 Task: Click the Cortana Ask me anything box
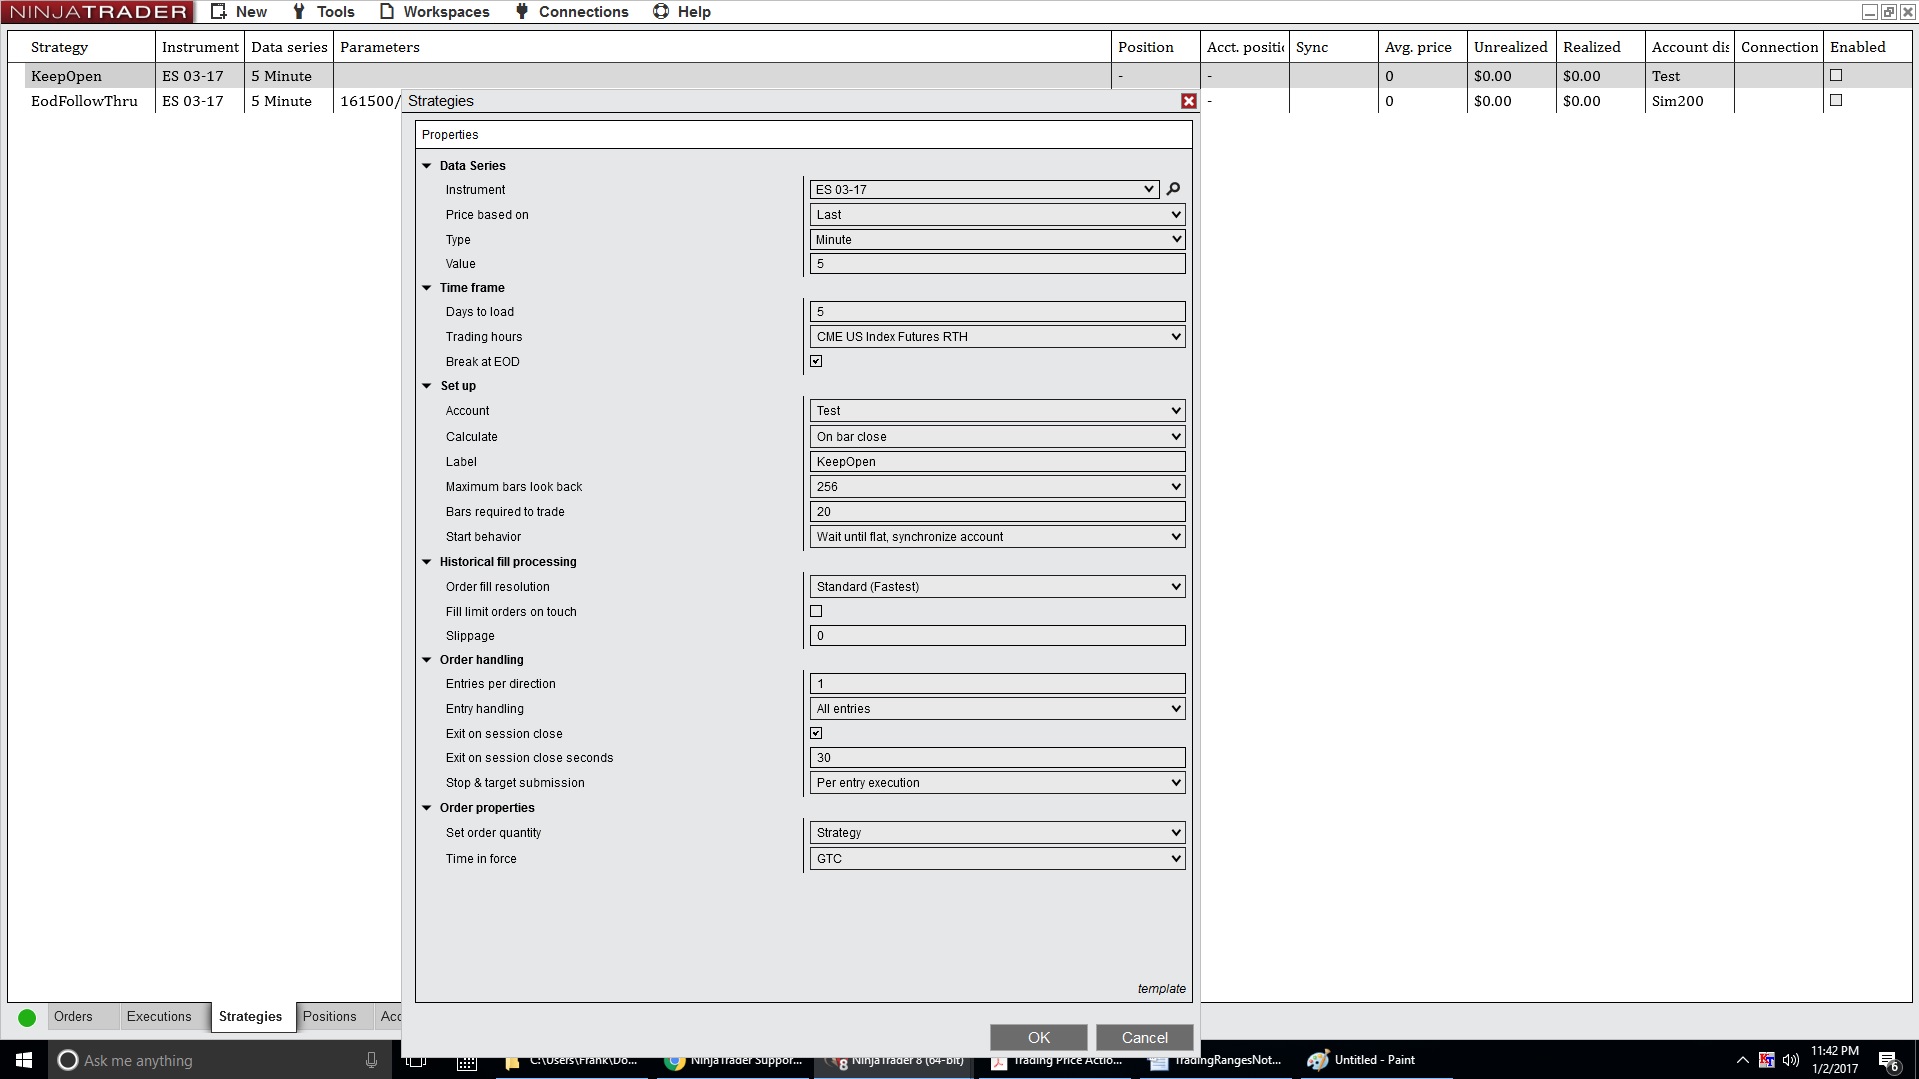pyautogui.click(x=220, y=1060)
